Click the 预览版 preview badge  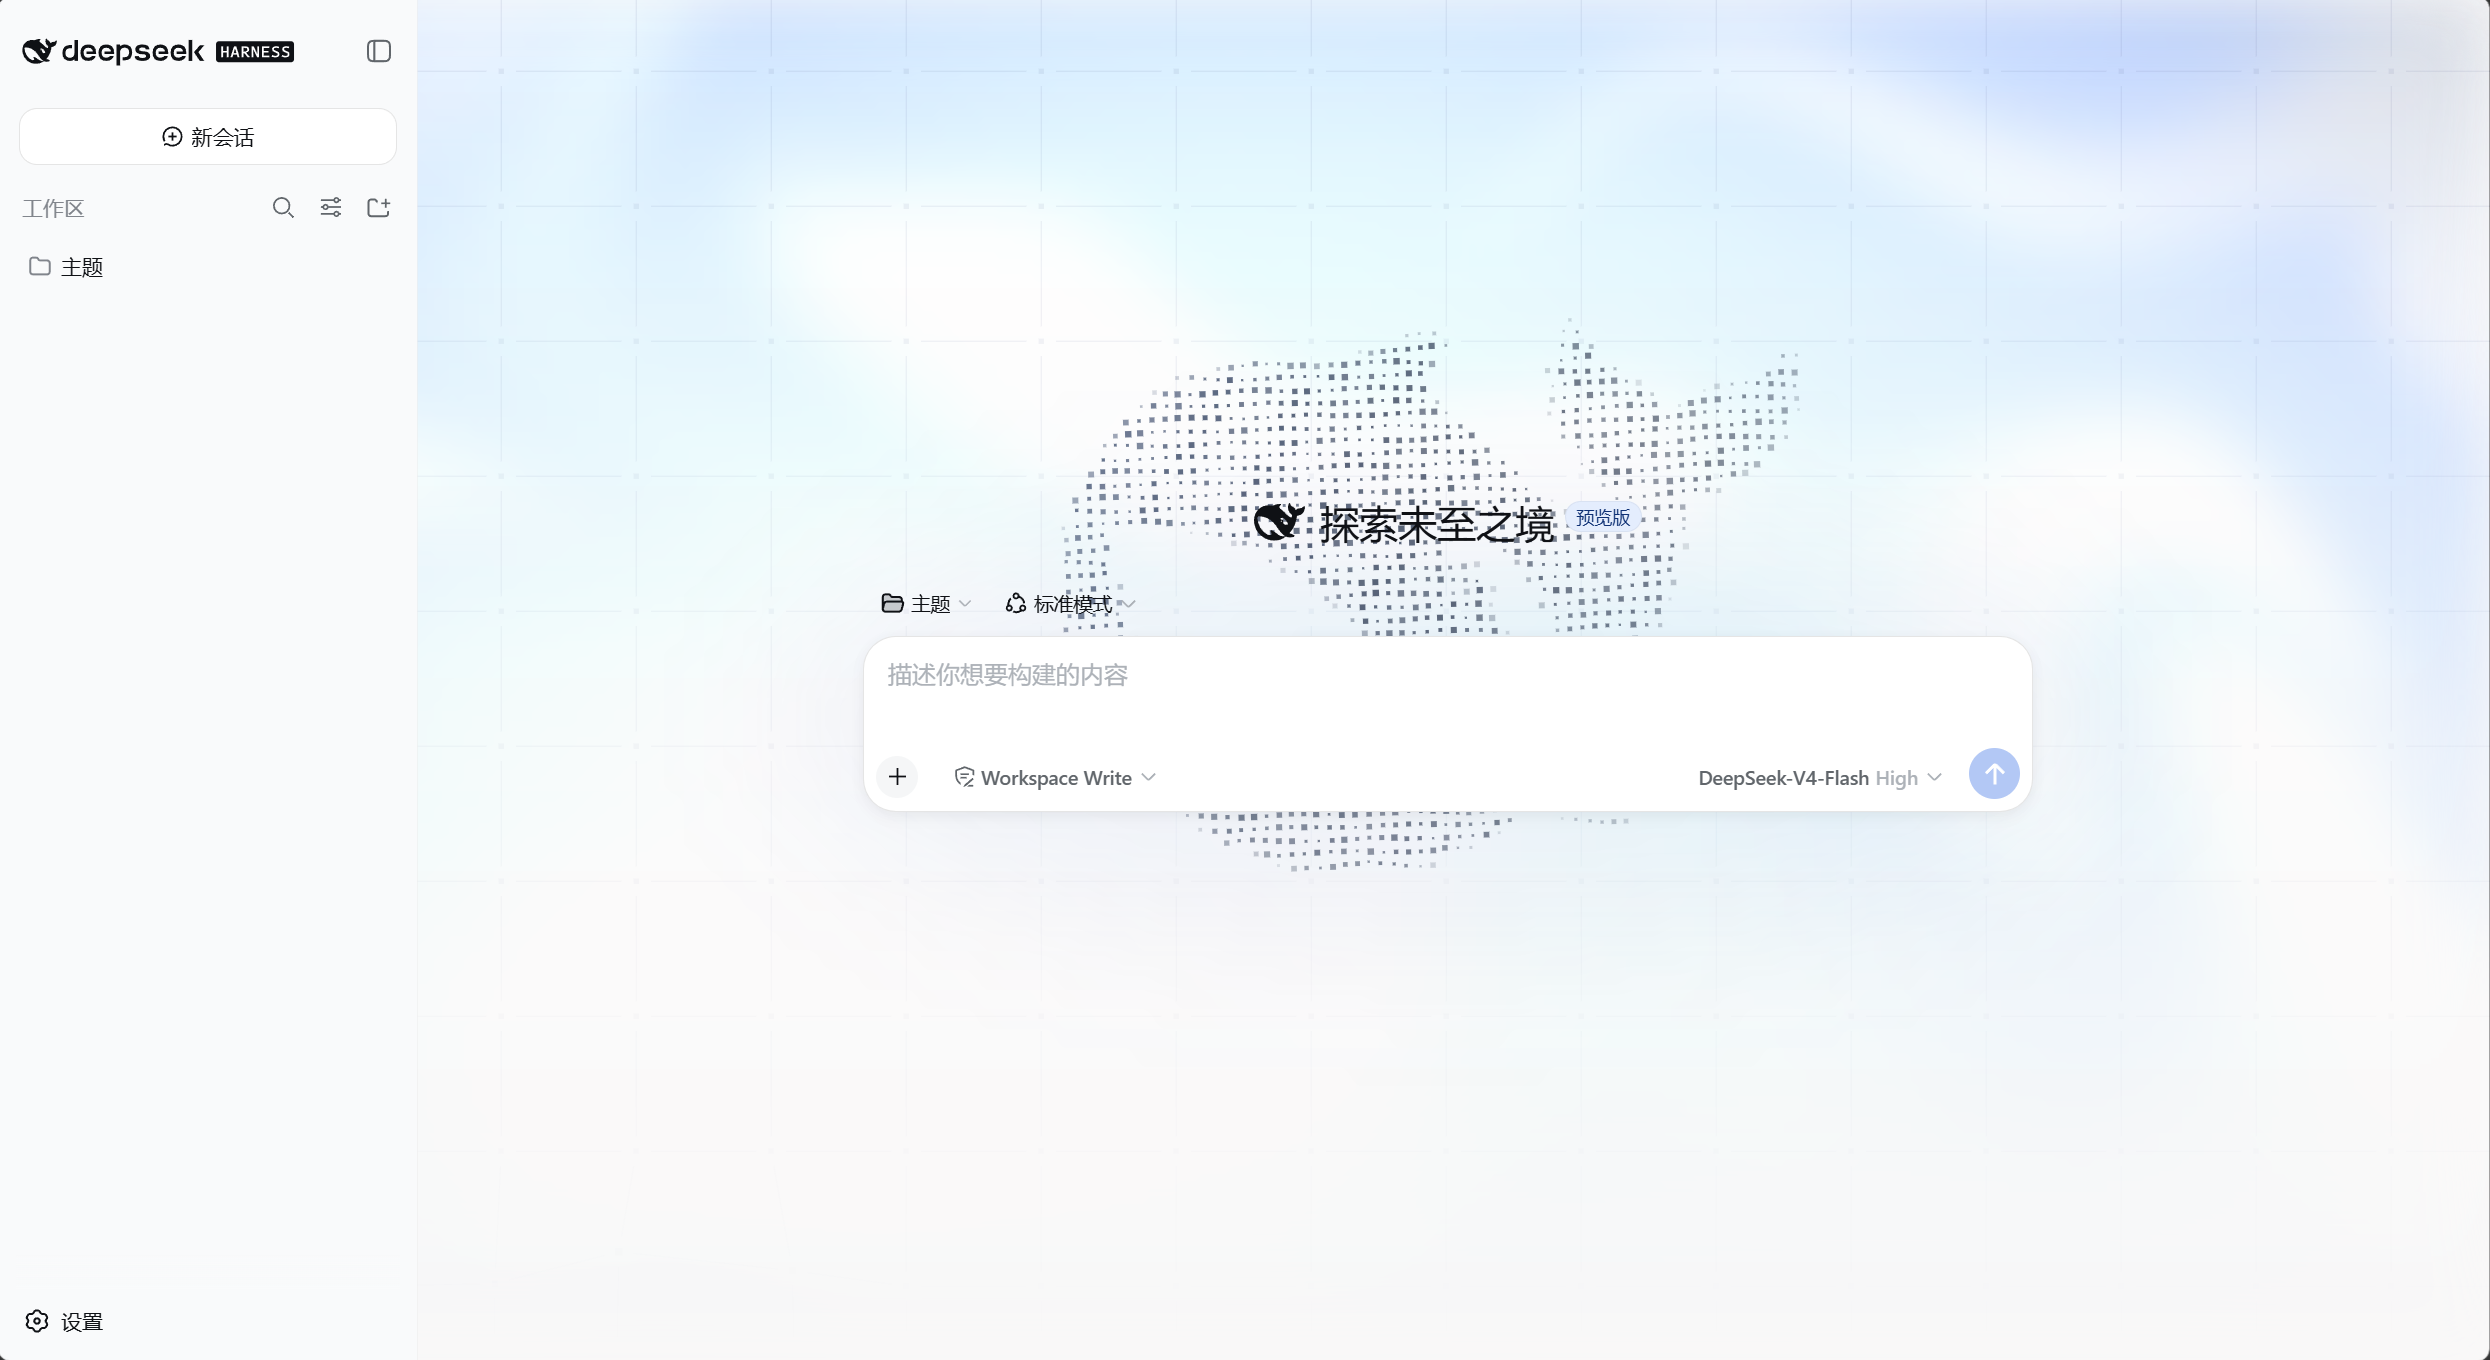click(1603, 518)
